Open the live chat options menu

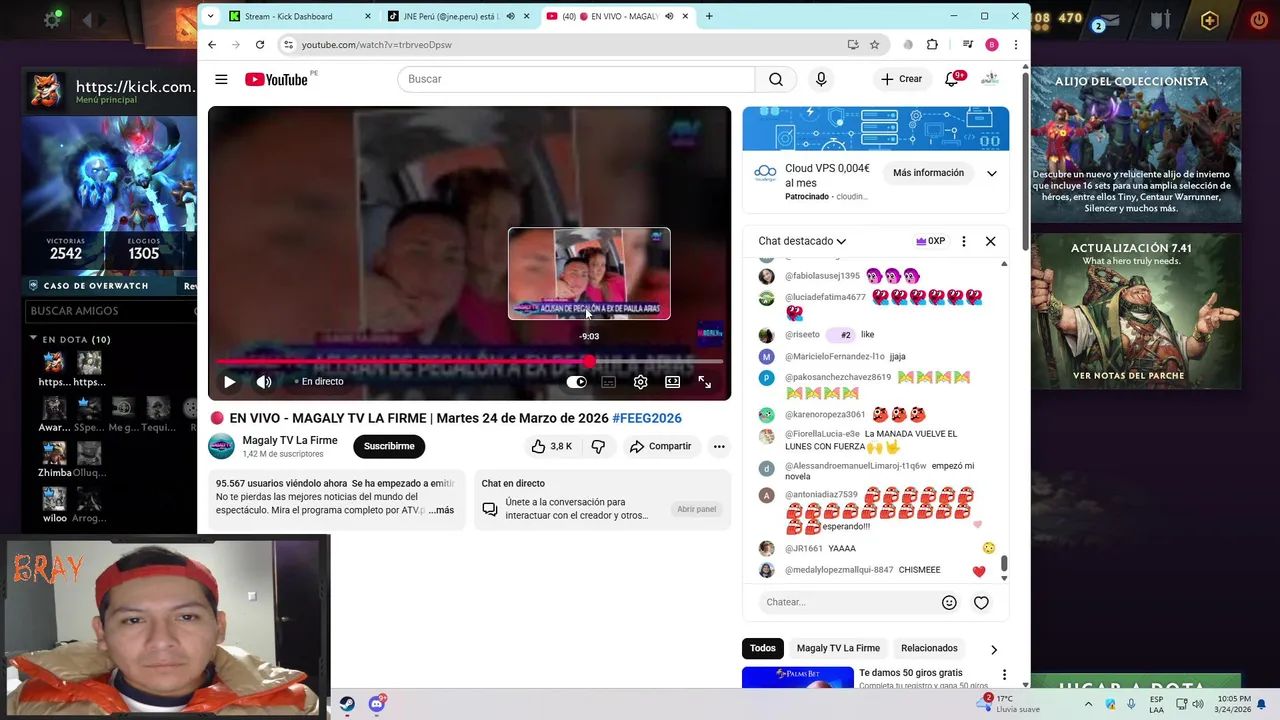point(963,241)
